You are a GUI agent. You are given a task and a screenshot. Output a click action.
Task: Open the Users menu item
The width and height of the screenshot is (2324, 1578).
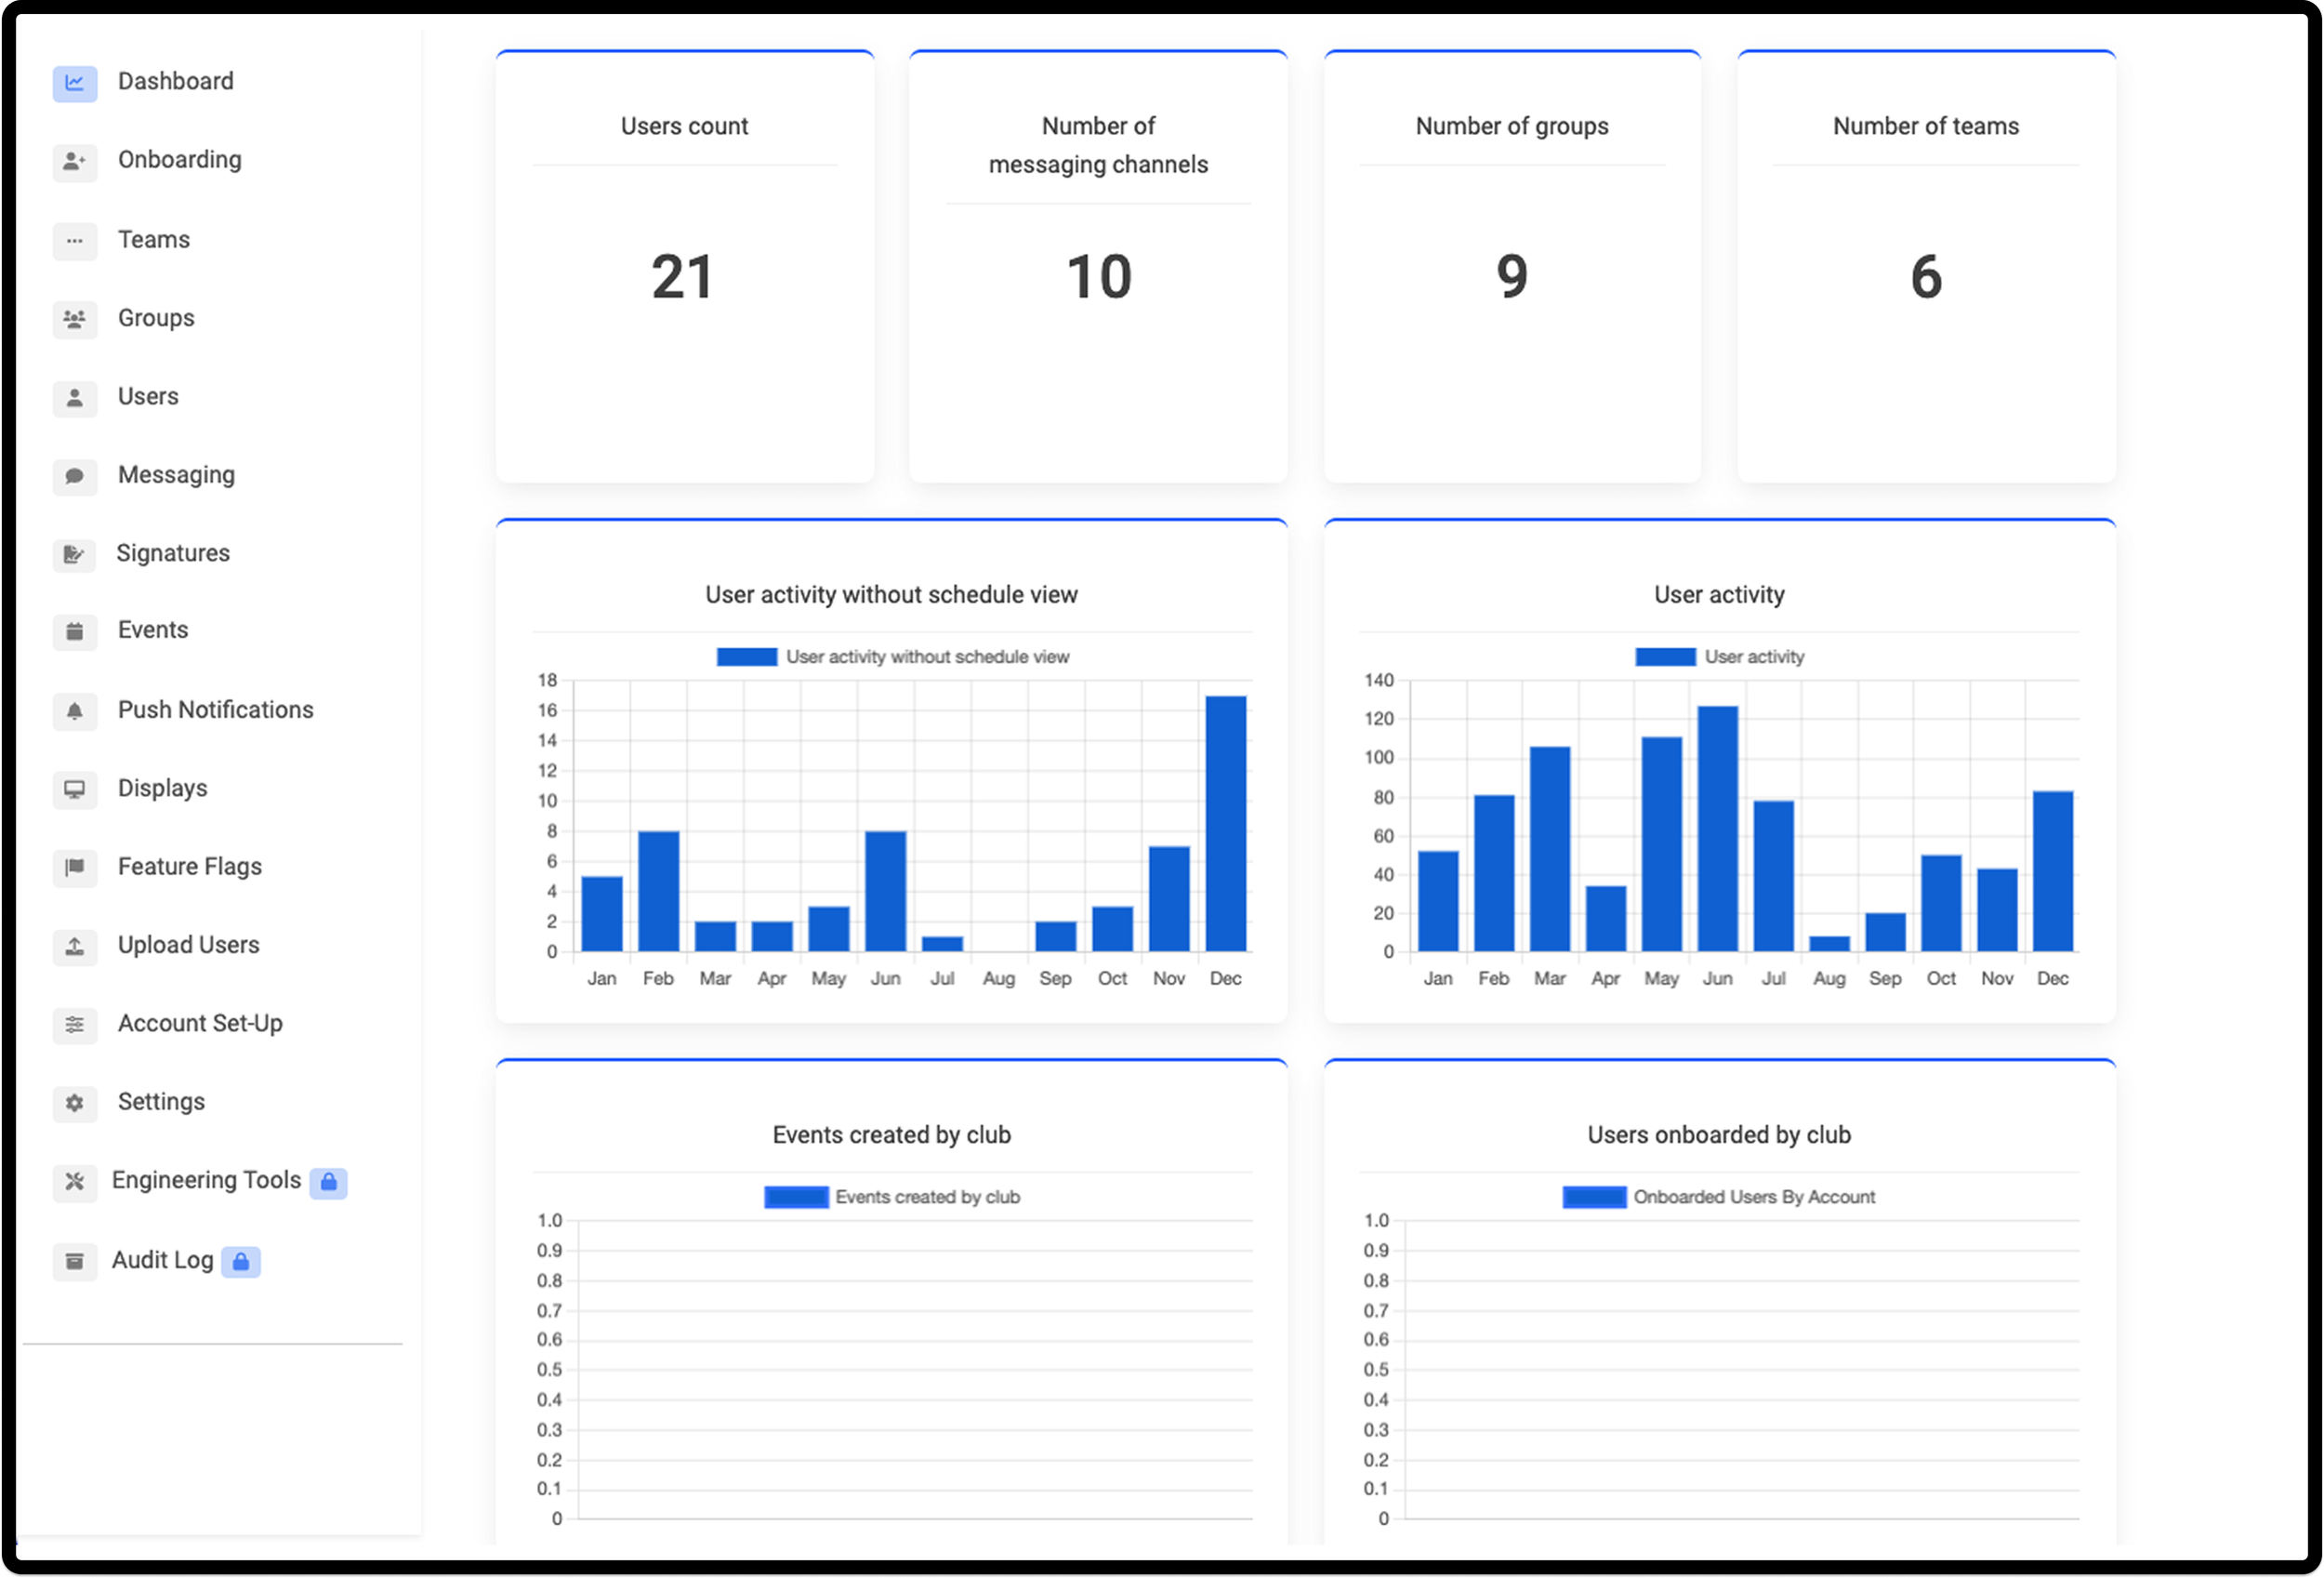(x=148, y=397)
